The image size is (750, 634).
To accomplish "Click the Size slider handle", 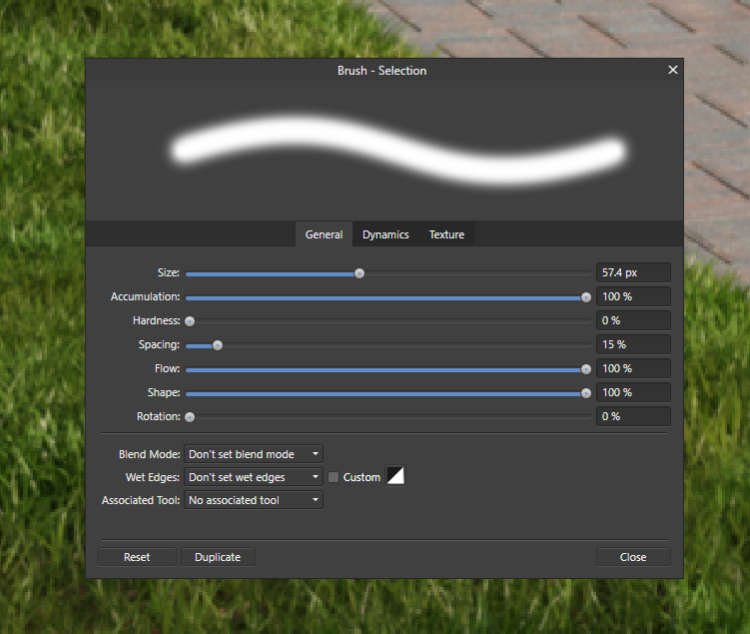I will point(359,273).
